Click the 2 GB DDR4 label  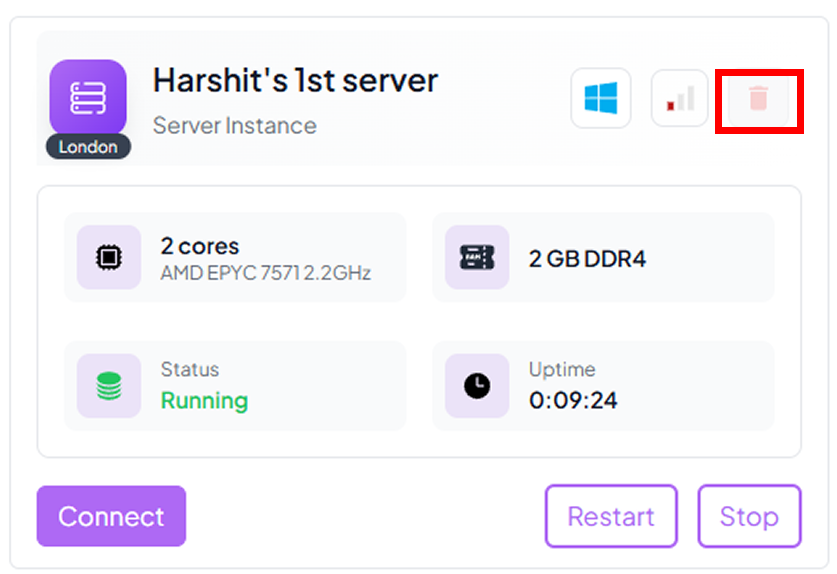[x=587, y=259]
